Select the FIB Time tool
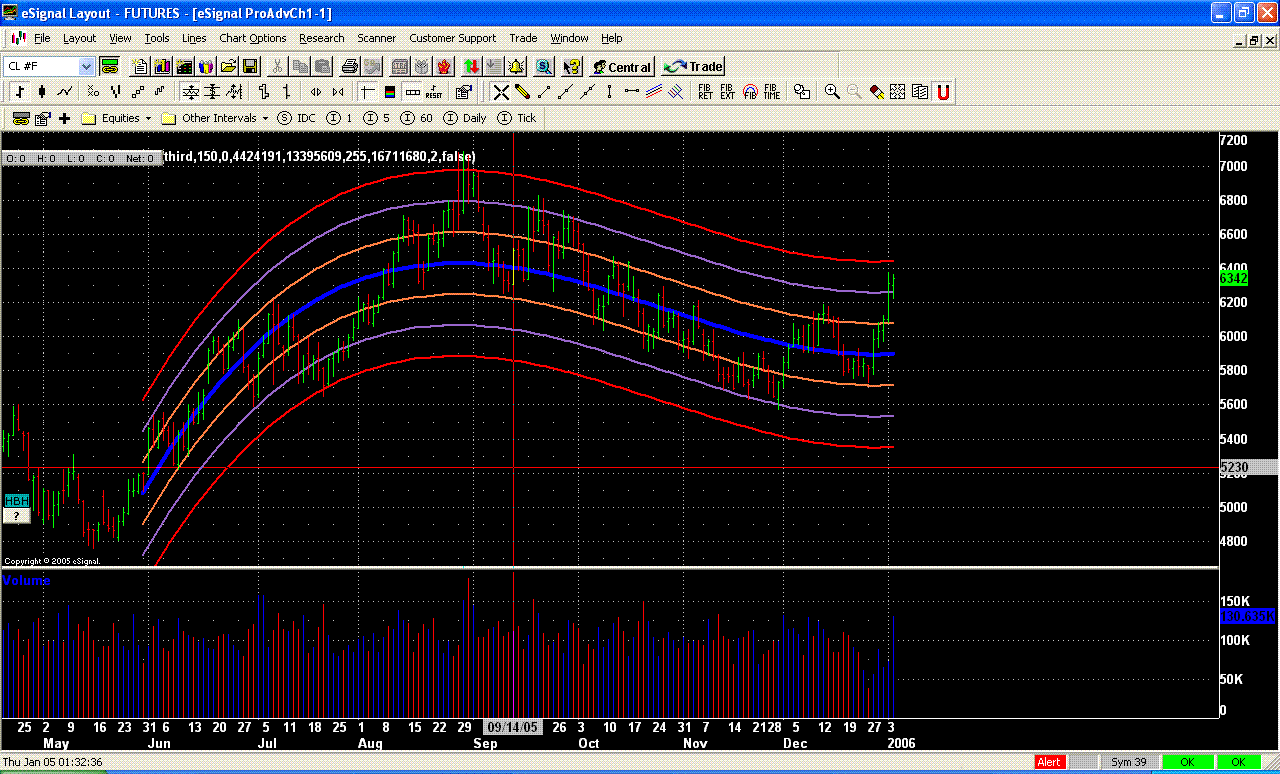Image resolution: width=1280 pixels, height=774 pixels. [x=772, y=91]
